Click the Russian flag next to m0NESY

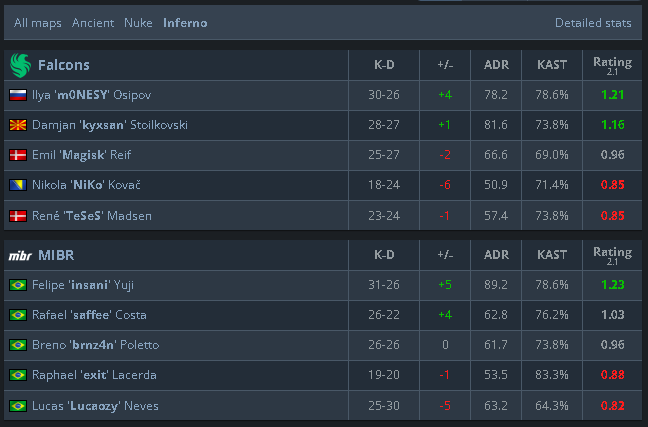(x=18, y=95)
